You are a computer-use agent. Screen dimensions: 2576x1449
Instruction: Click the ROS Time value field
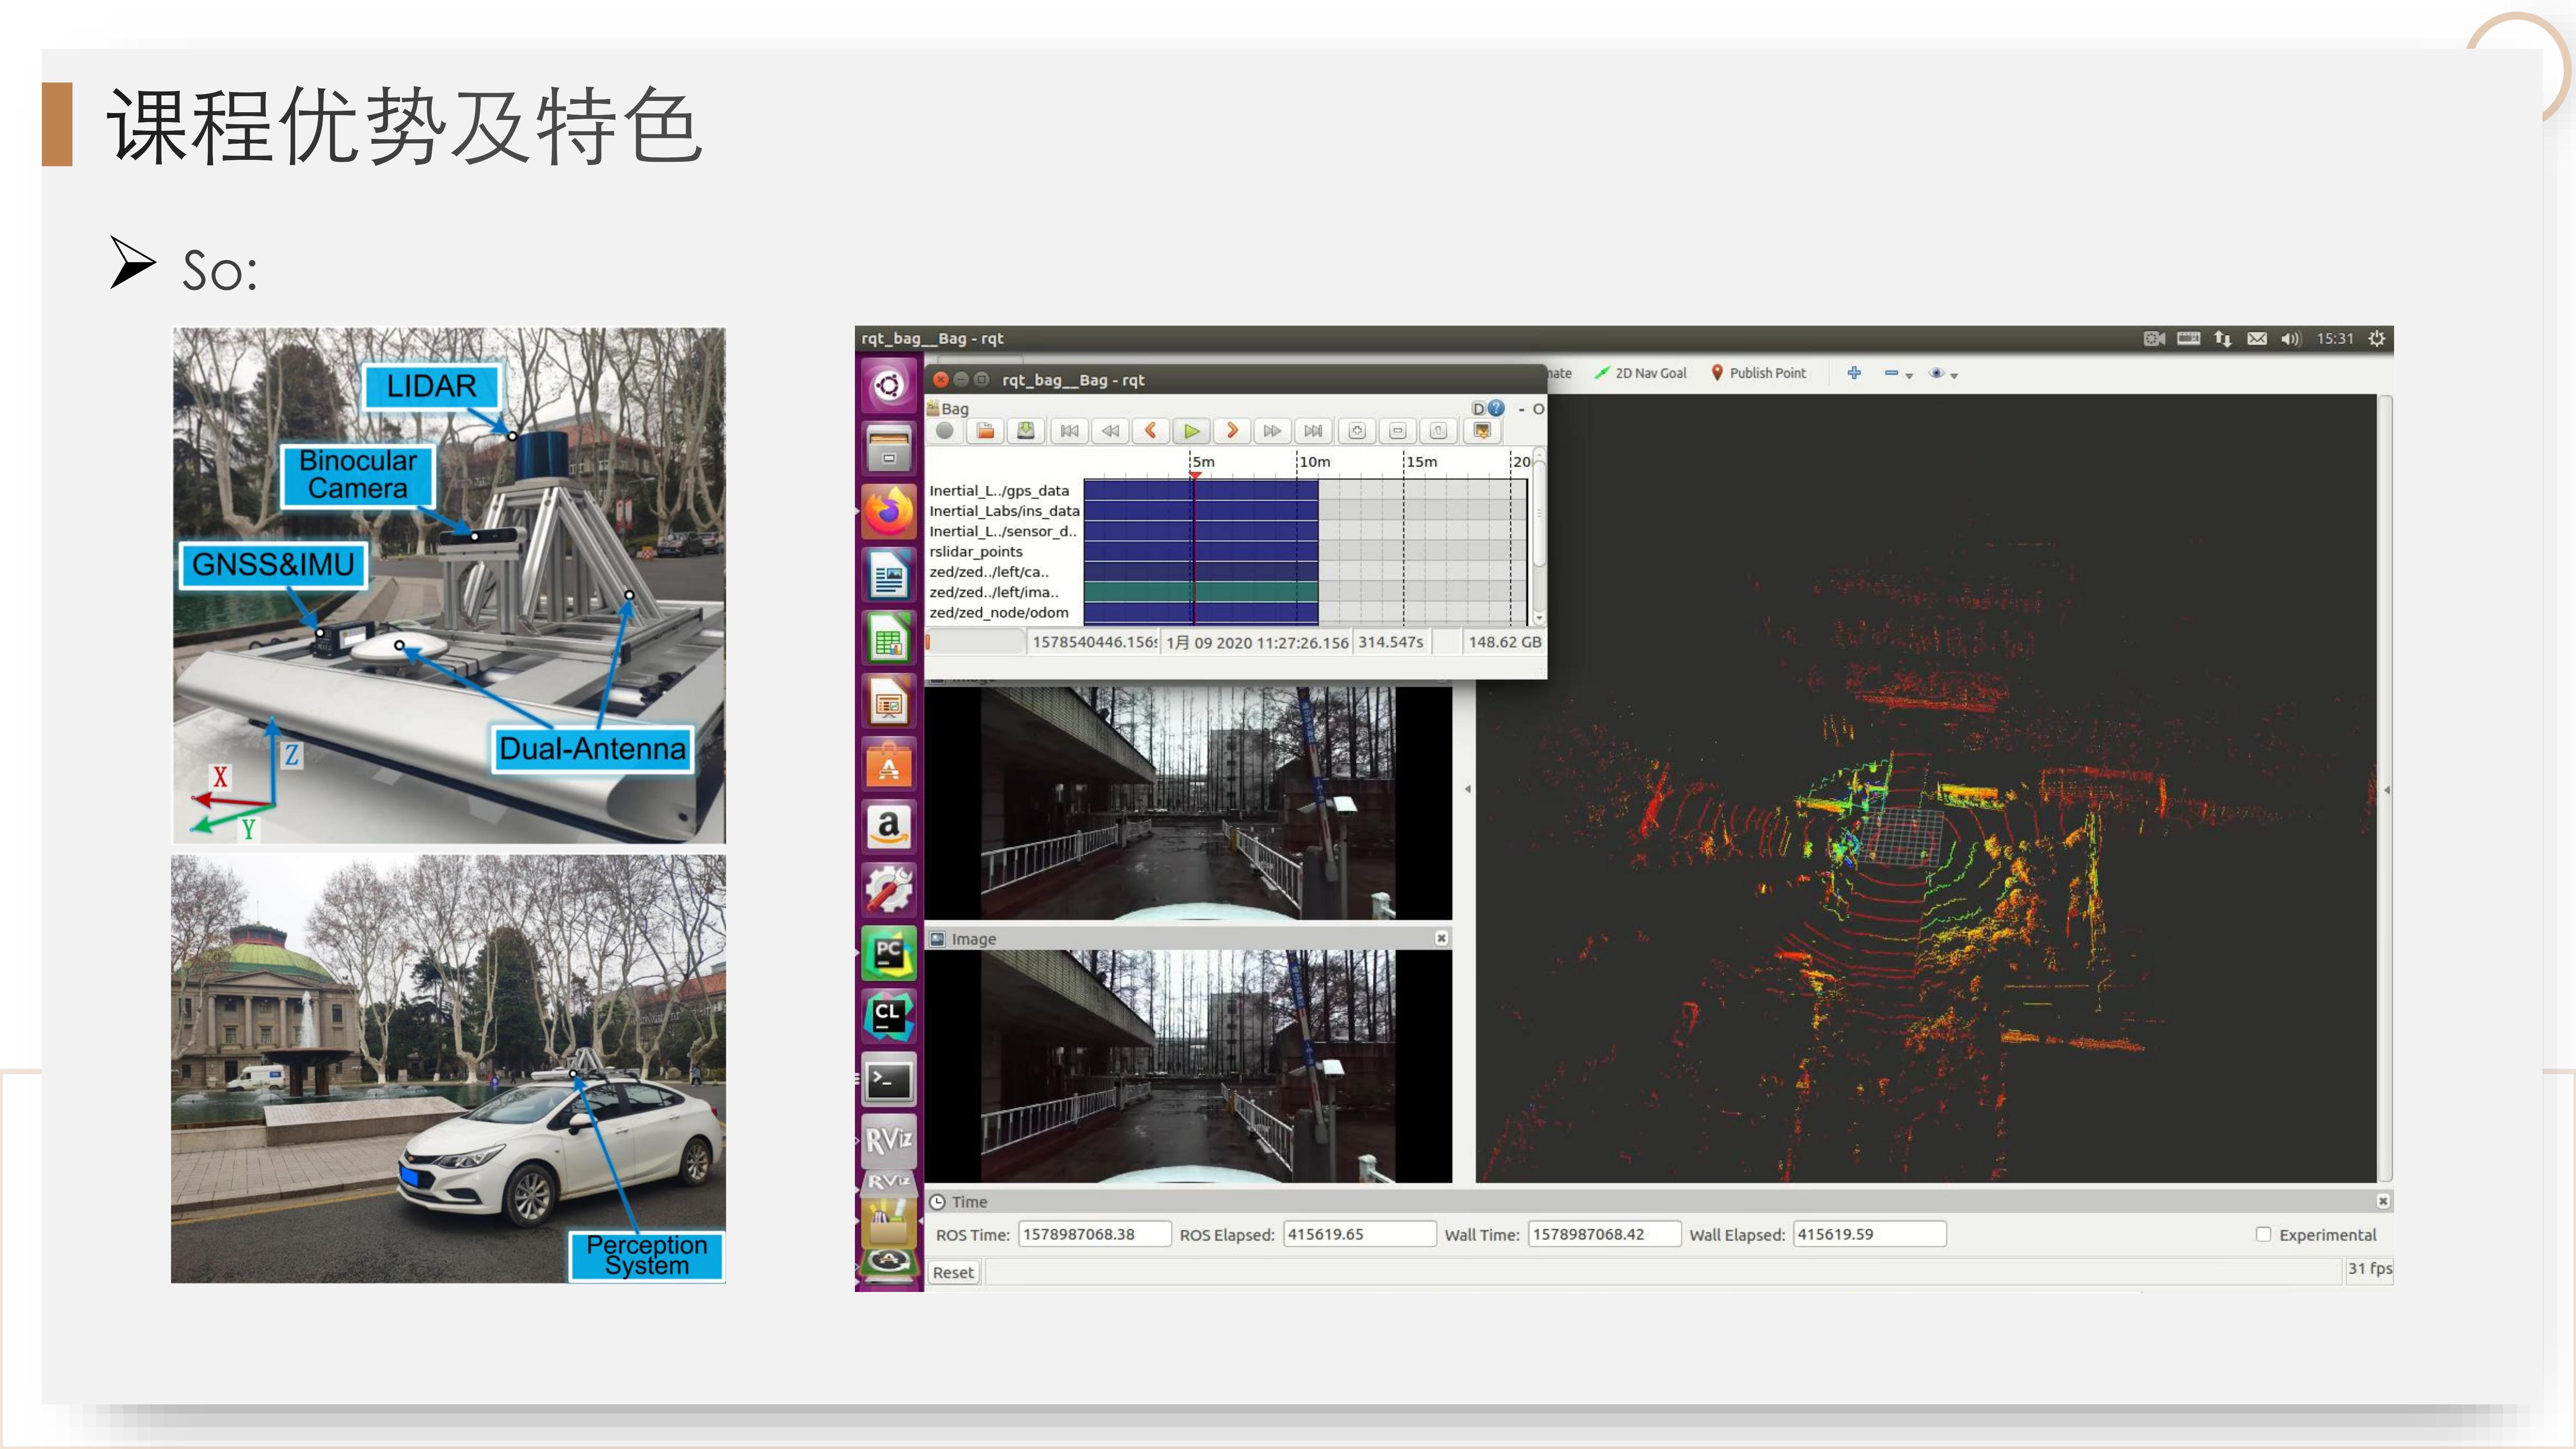click(1094, 1234)
